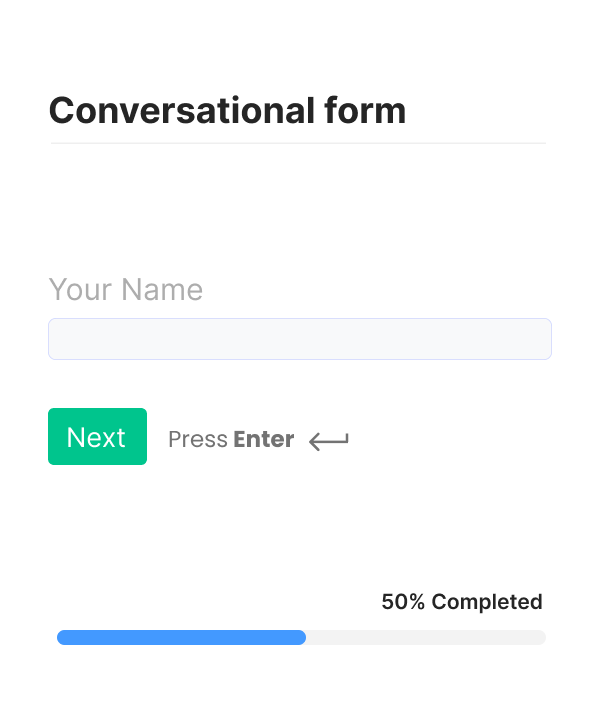Select the "Press Enter" hint text
The height and width of the screenshot is (720, 600).
click(231, 439)
